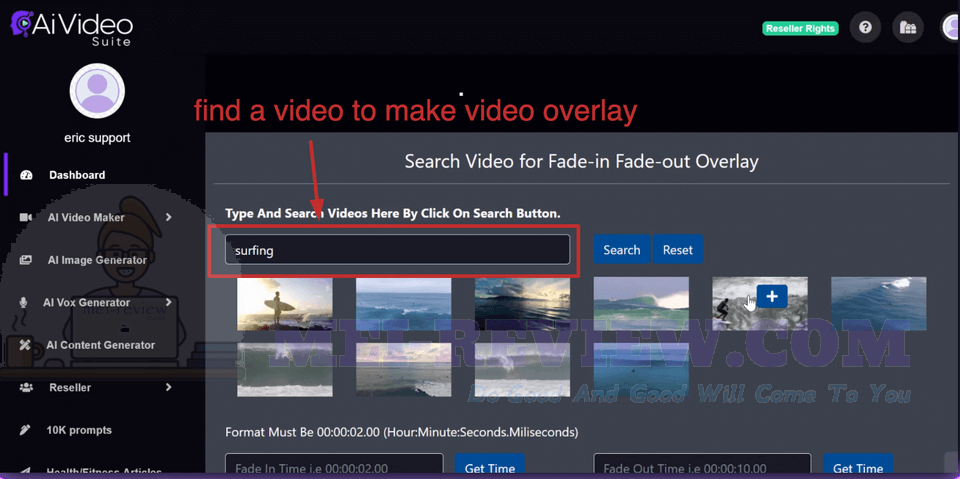Open AI Vox Generator menu item
Screen dimensions: 960x479
click(x=86, y=303)
